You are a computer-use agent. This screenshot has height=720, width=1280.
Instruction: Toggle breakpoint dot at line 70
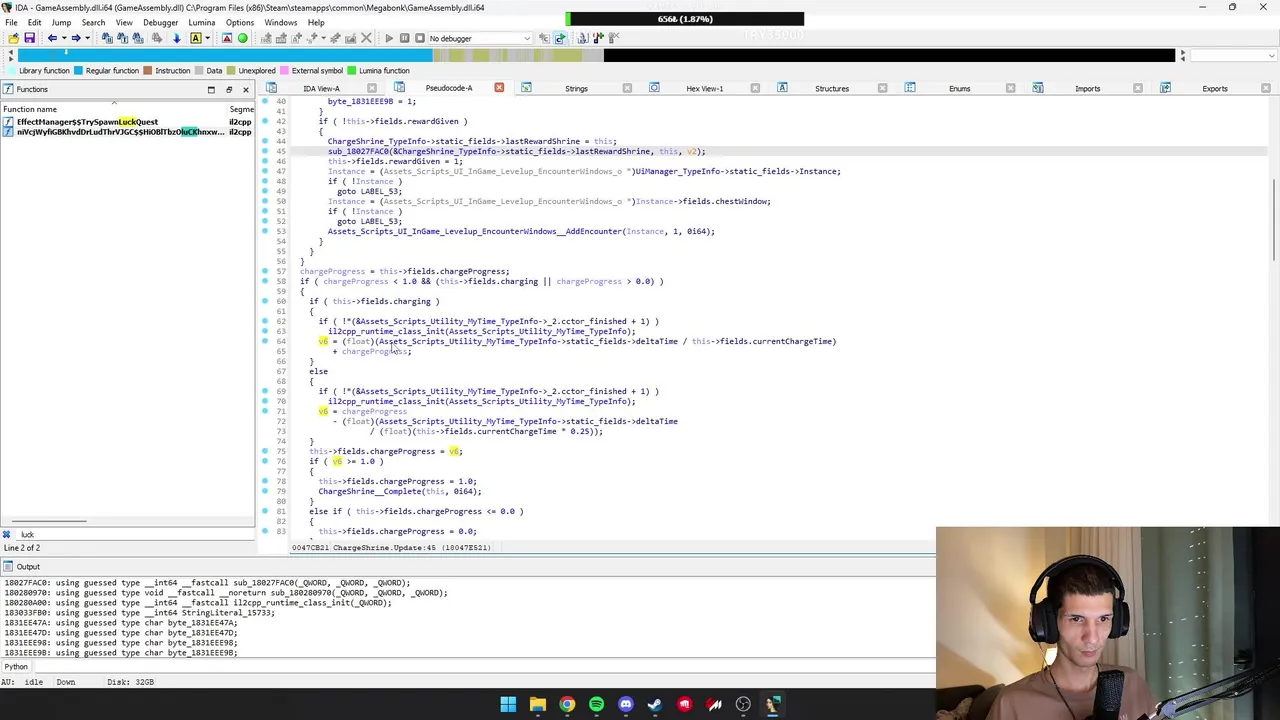point(265,401)
